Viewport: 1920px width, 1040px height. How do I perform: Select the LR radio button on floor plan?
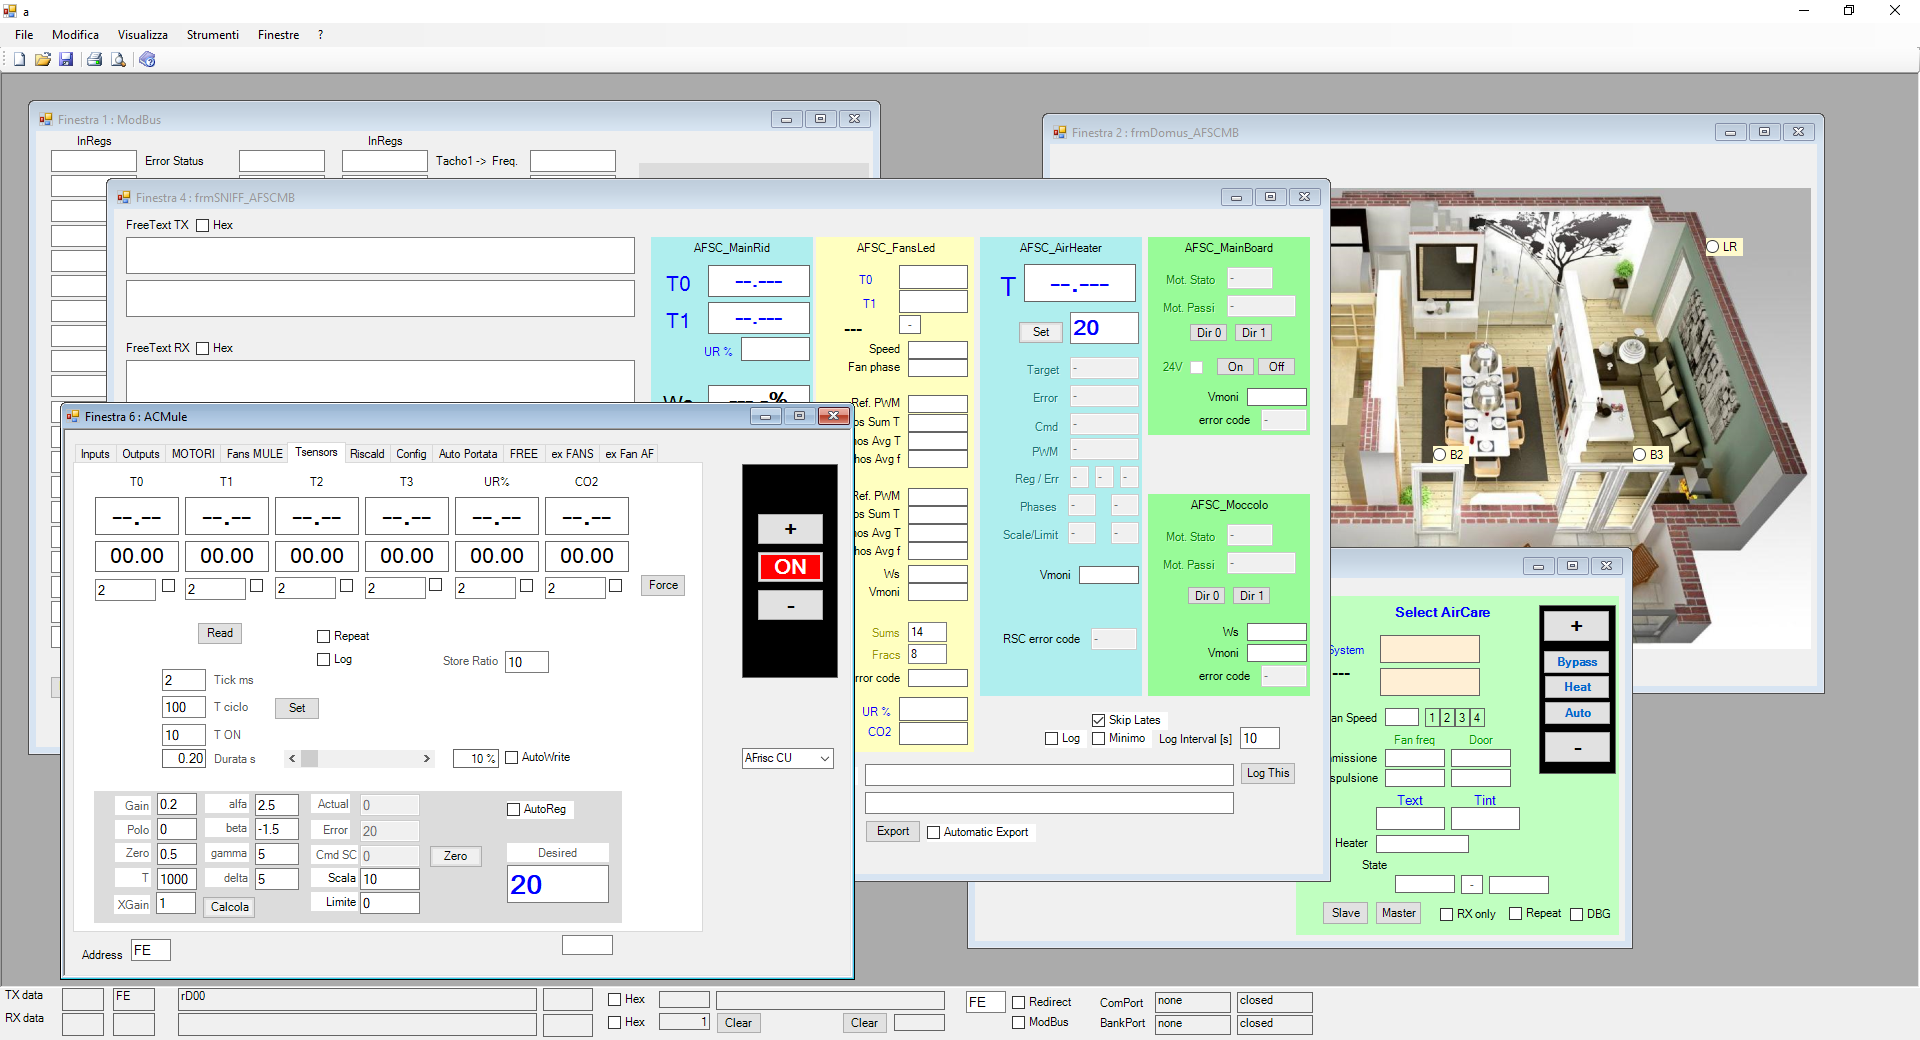pos(1713,247)
